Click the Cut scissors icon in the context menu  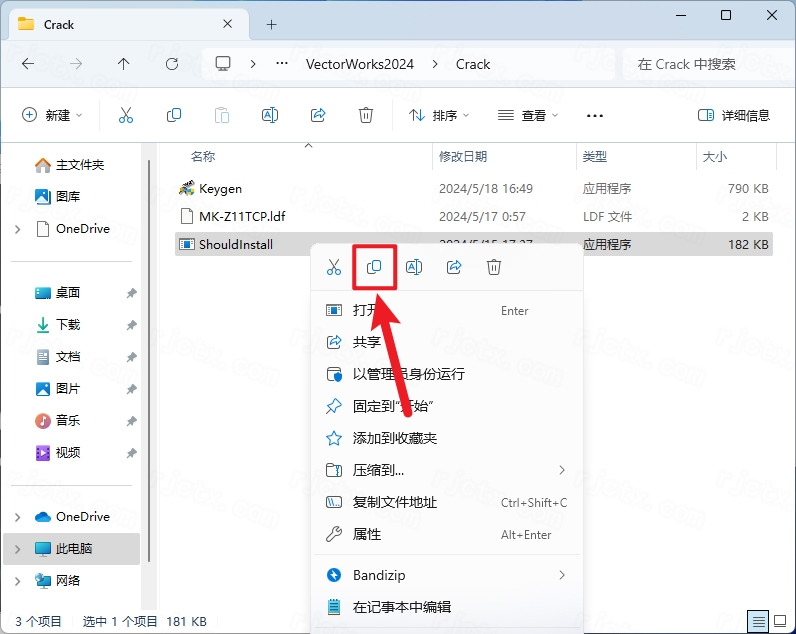point(334,267)
